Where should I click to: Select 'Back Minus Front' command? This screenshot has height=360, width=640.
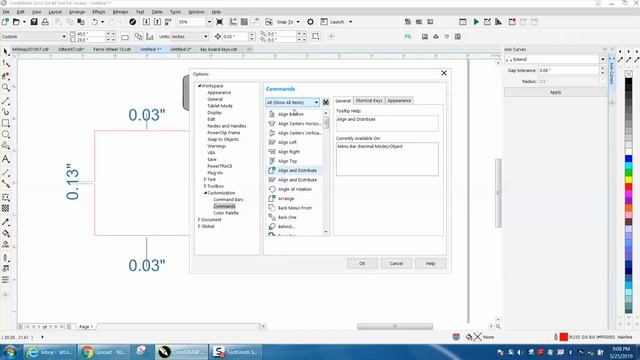(295, 208)
